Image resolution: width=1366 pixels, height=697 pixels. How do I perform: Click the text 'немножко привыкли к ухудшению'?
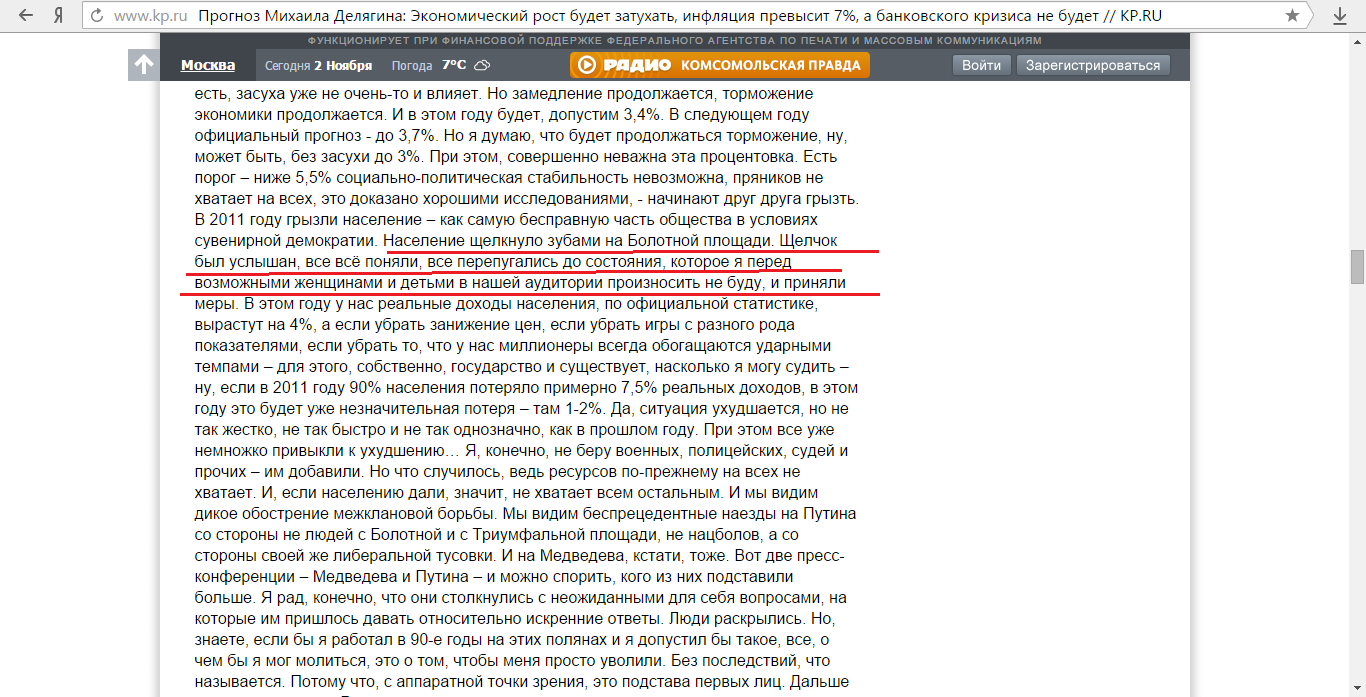(x=318, y=451)
